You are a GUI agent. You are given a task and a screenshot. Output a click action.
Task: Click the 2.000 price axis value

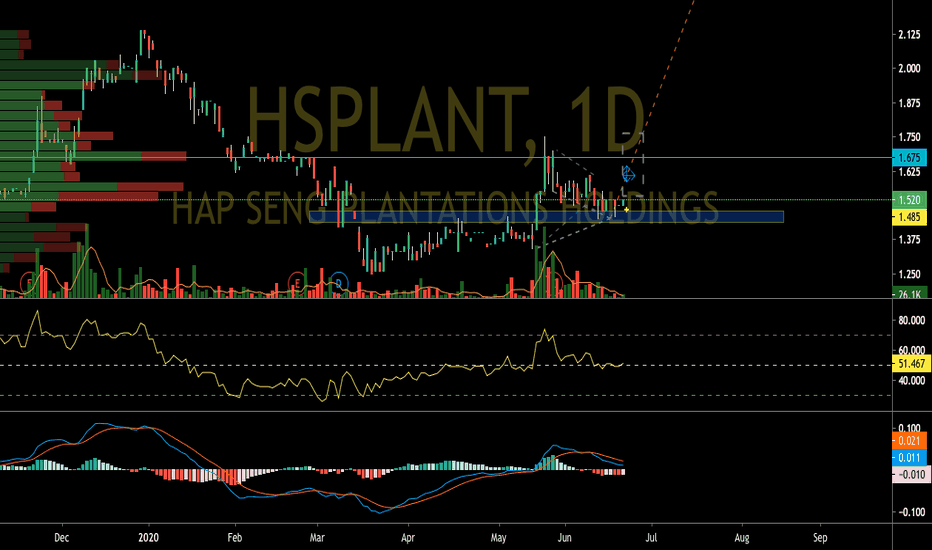tap(909, 69)
